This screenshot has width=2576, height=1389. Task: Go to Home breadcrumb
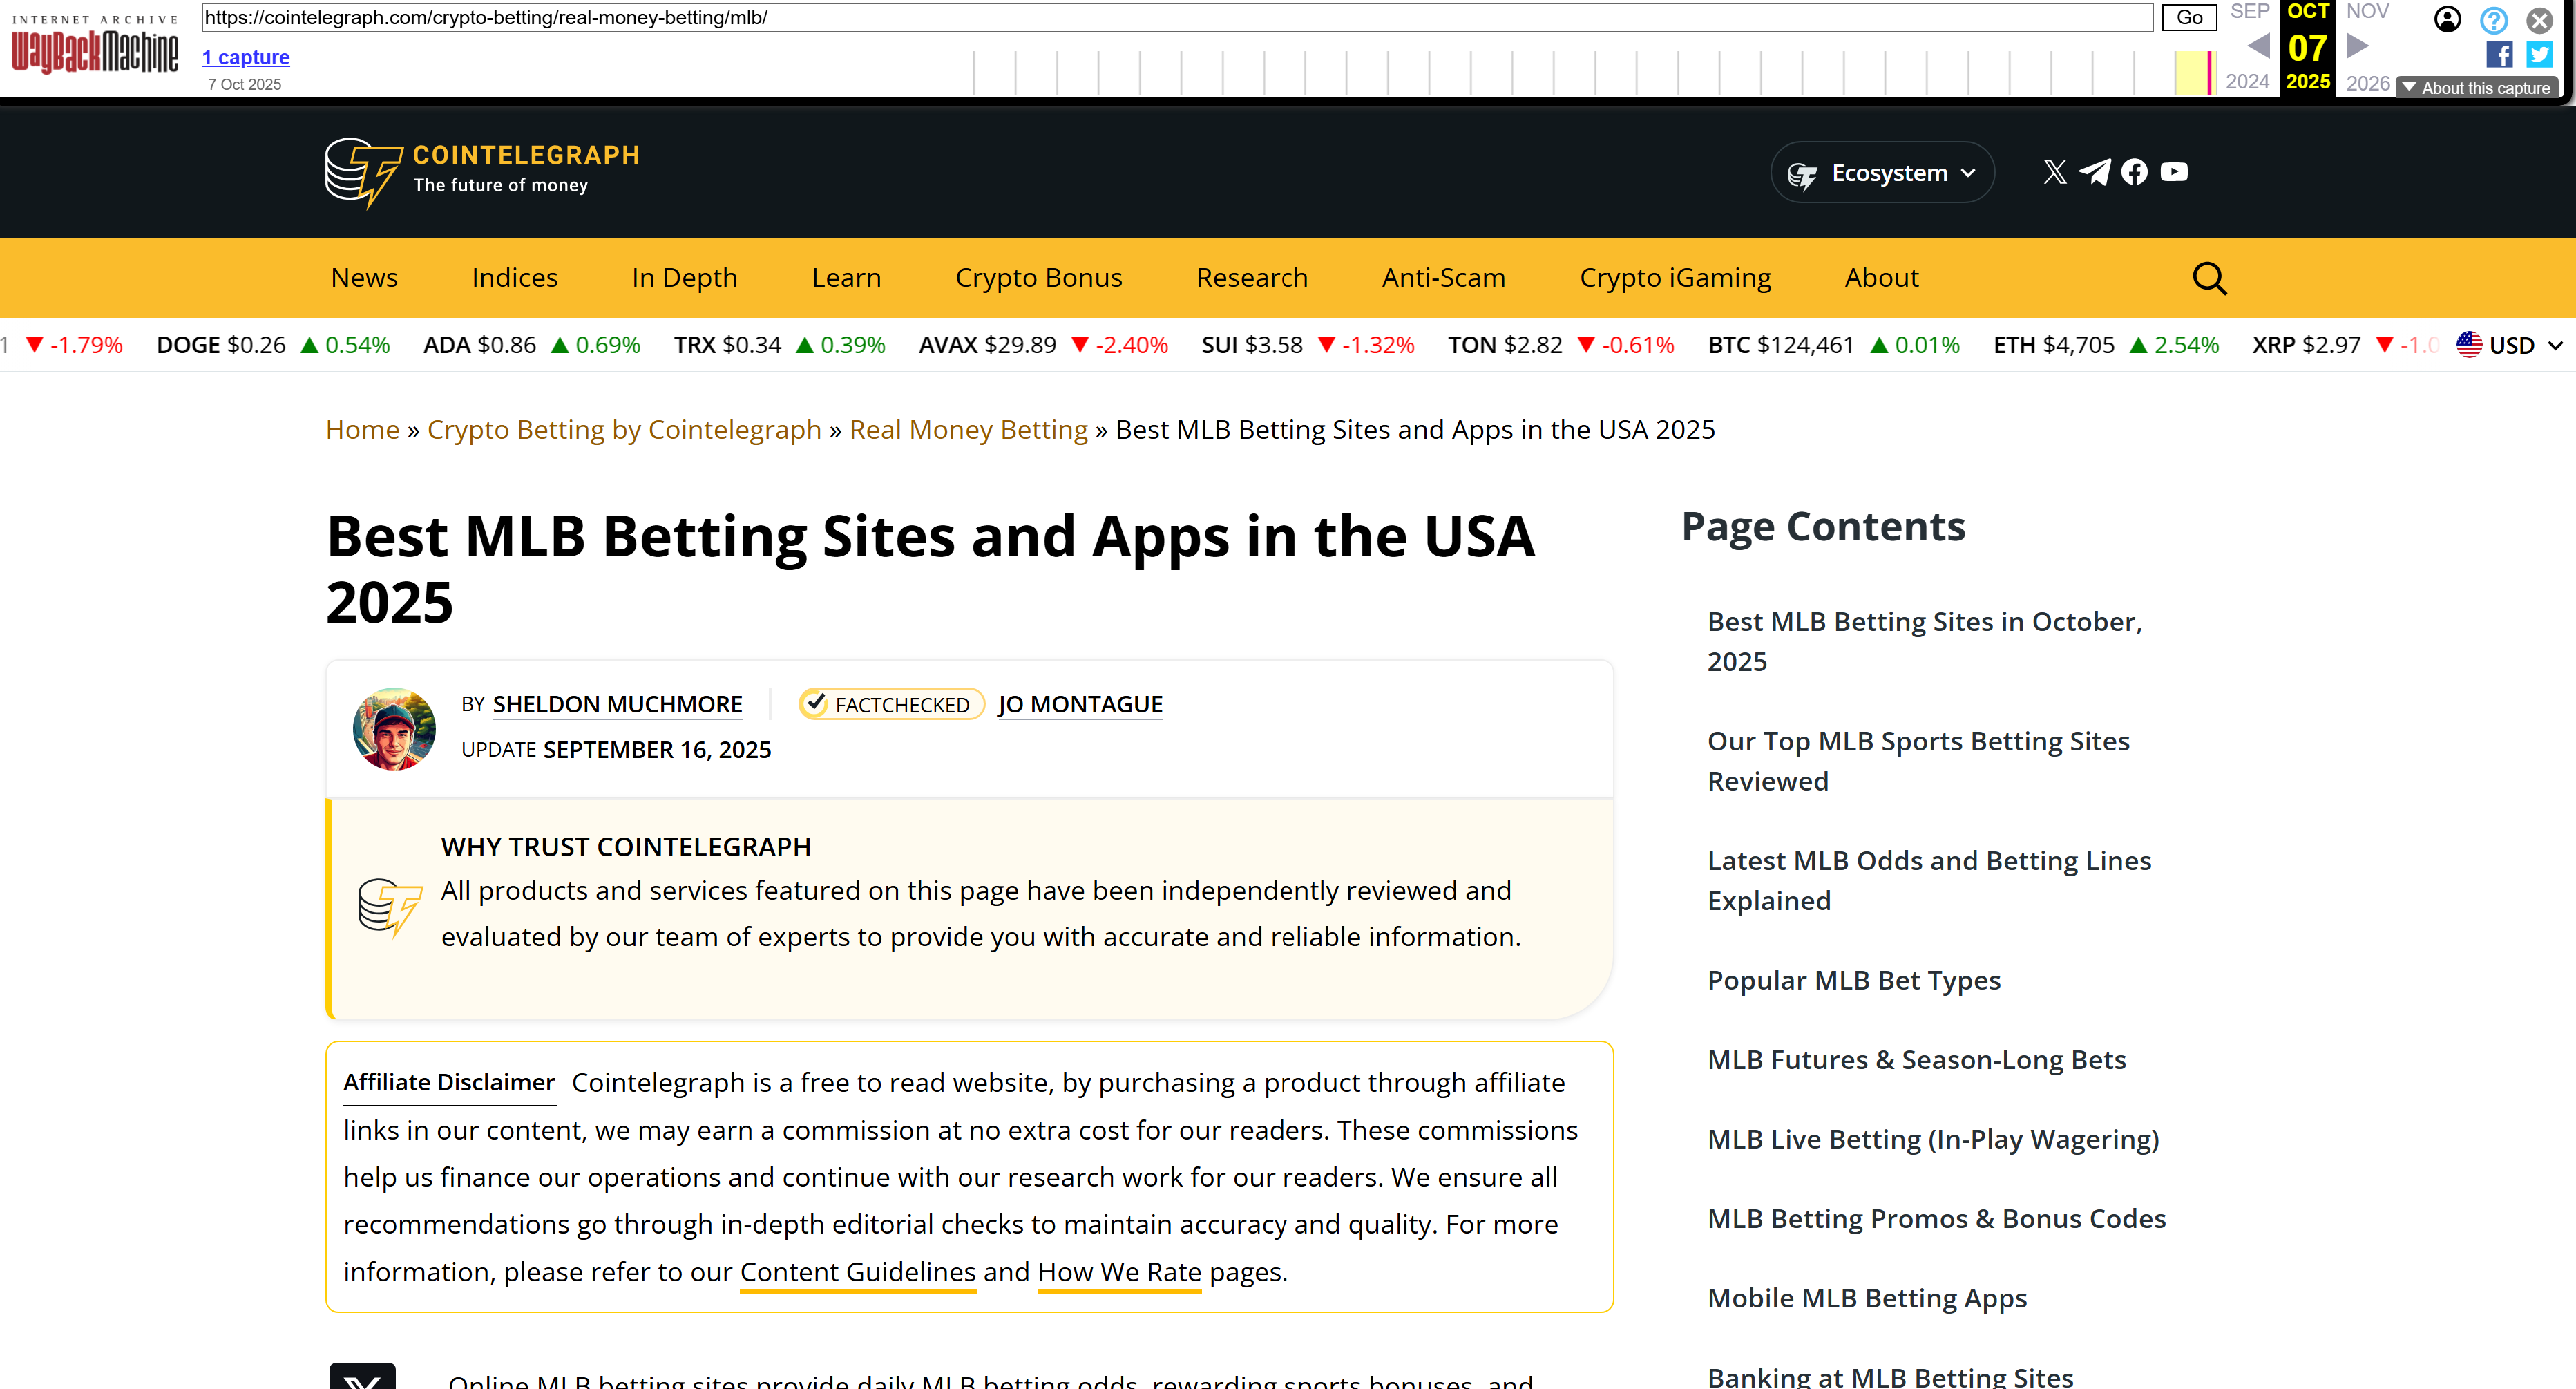point(362,429)
